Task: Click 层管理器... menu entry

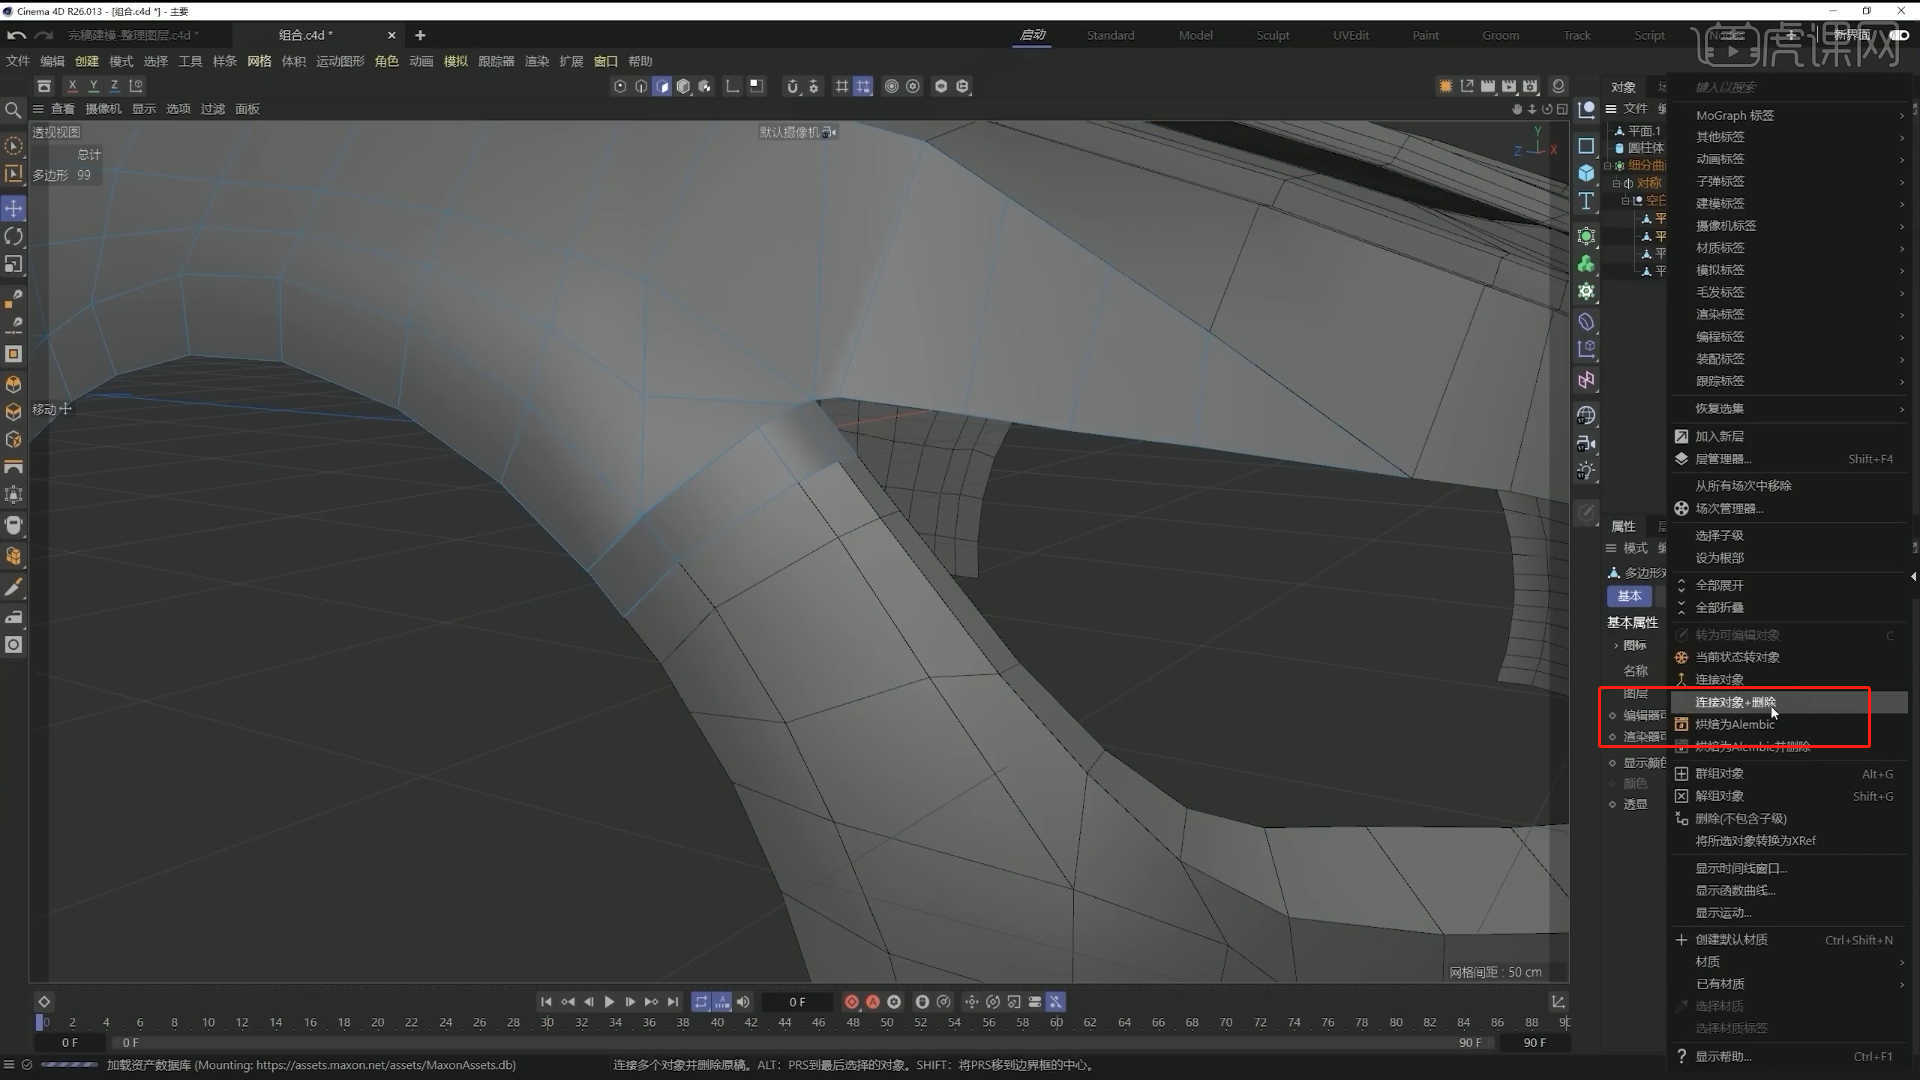Action: (x=1790, y=459)
